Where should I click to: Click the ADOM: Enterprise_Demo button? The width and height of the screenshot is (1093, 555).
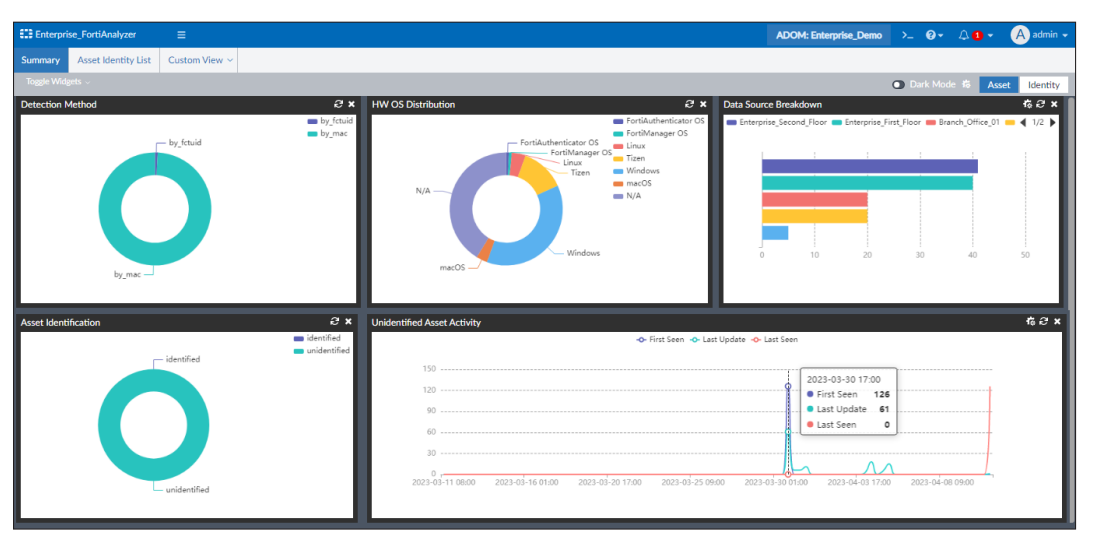point(829,35)
